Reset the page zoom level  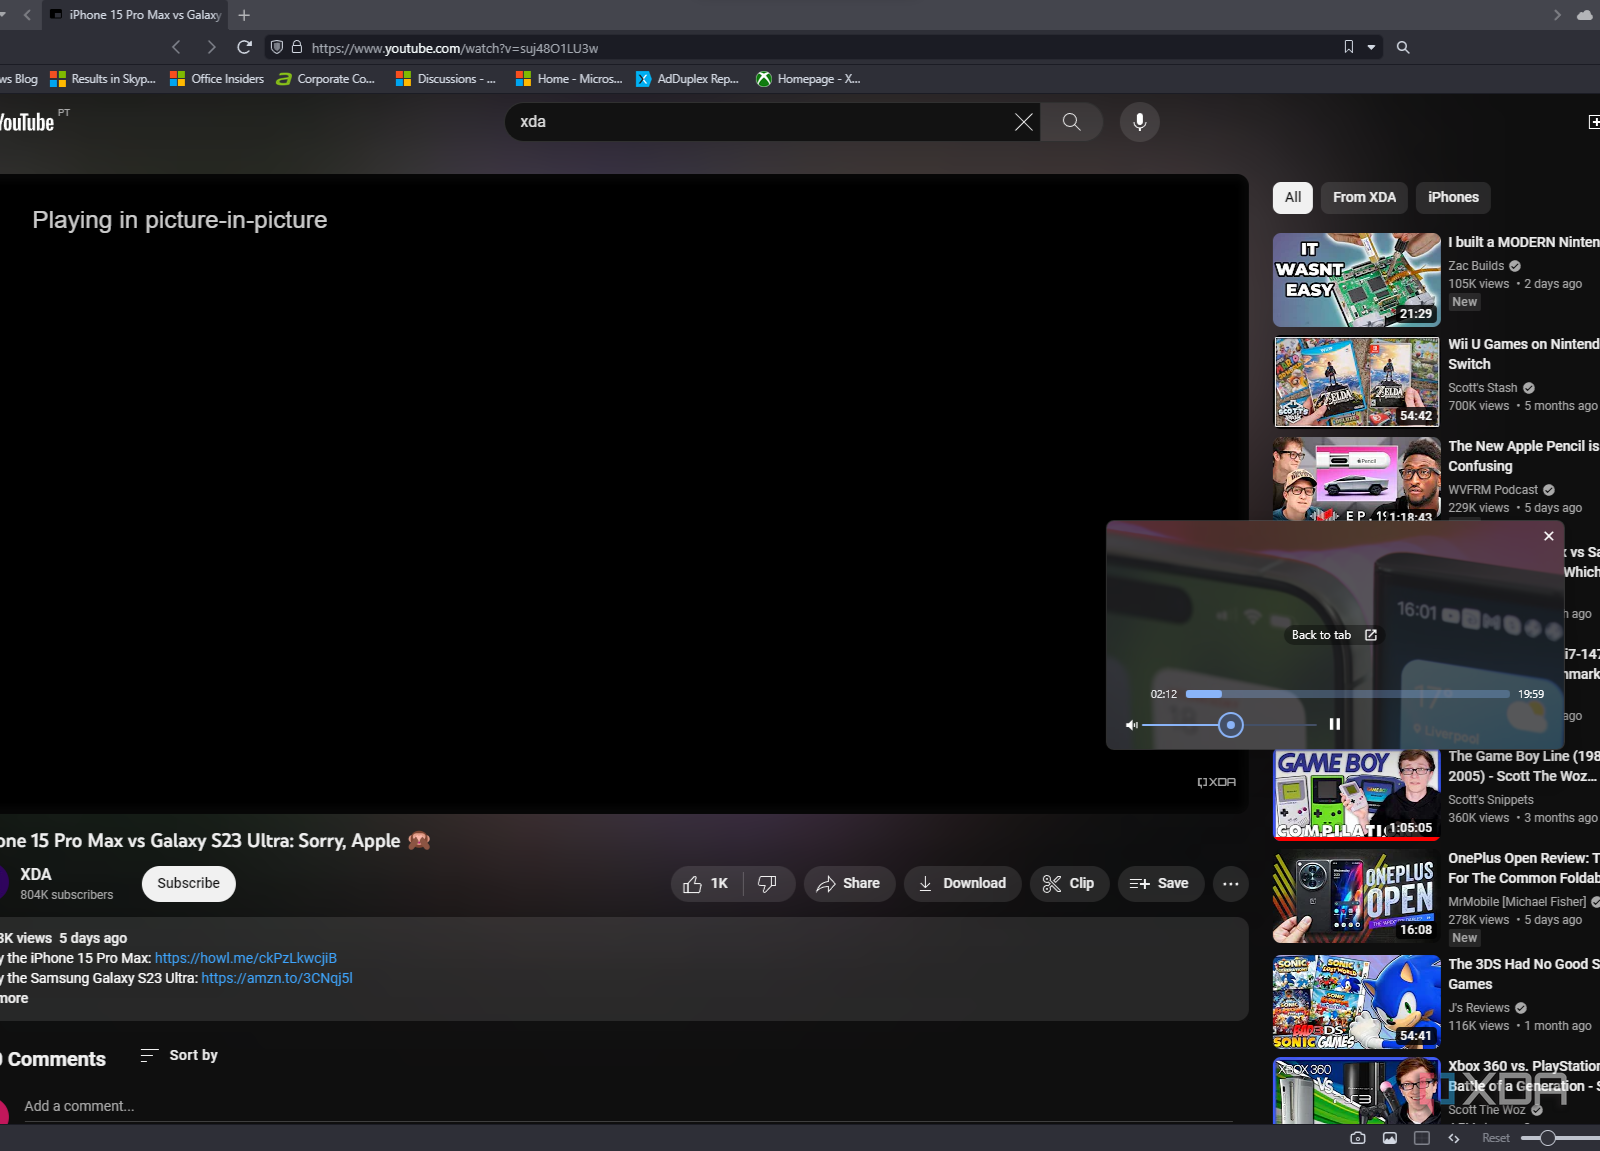pyautogui.click(x=1496, y=1138)
